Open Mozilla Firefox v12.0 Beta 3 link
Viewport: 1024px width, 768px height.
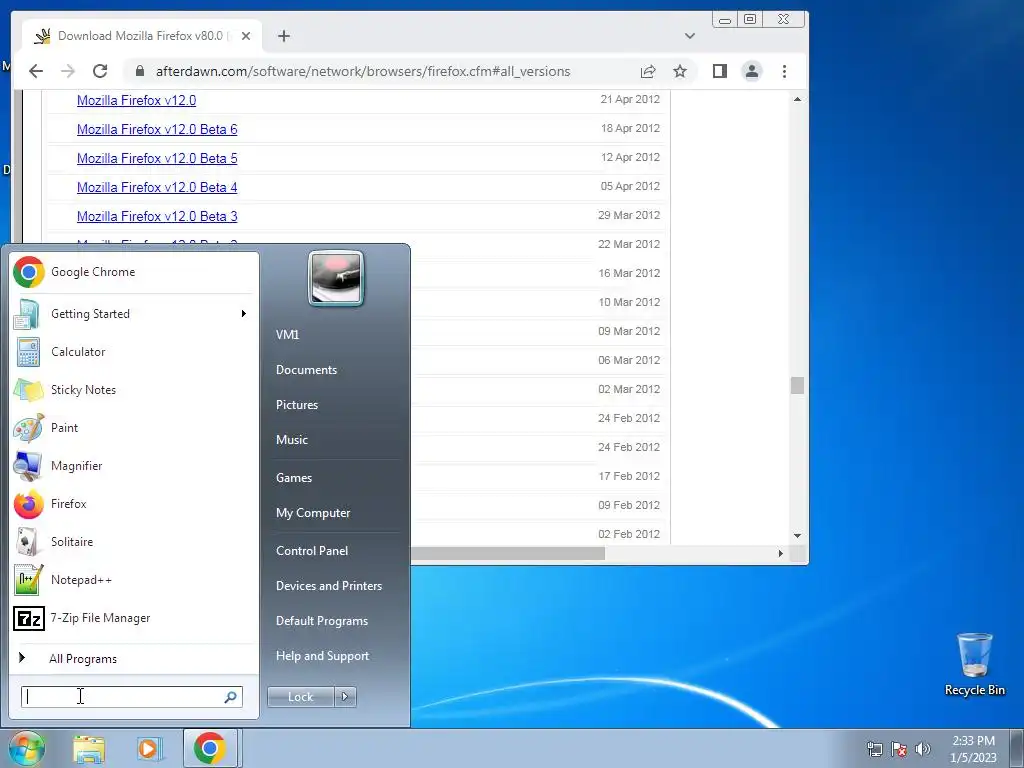(157, 216)
